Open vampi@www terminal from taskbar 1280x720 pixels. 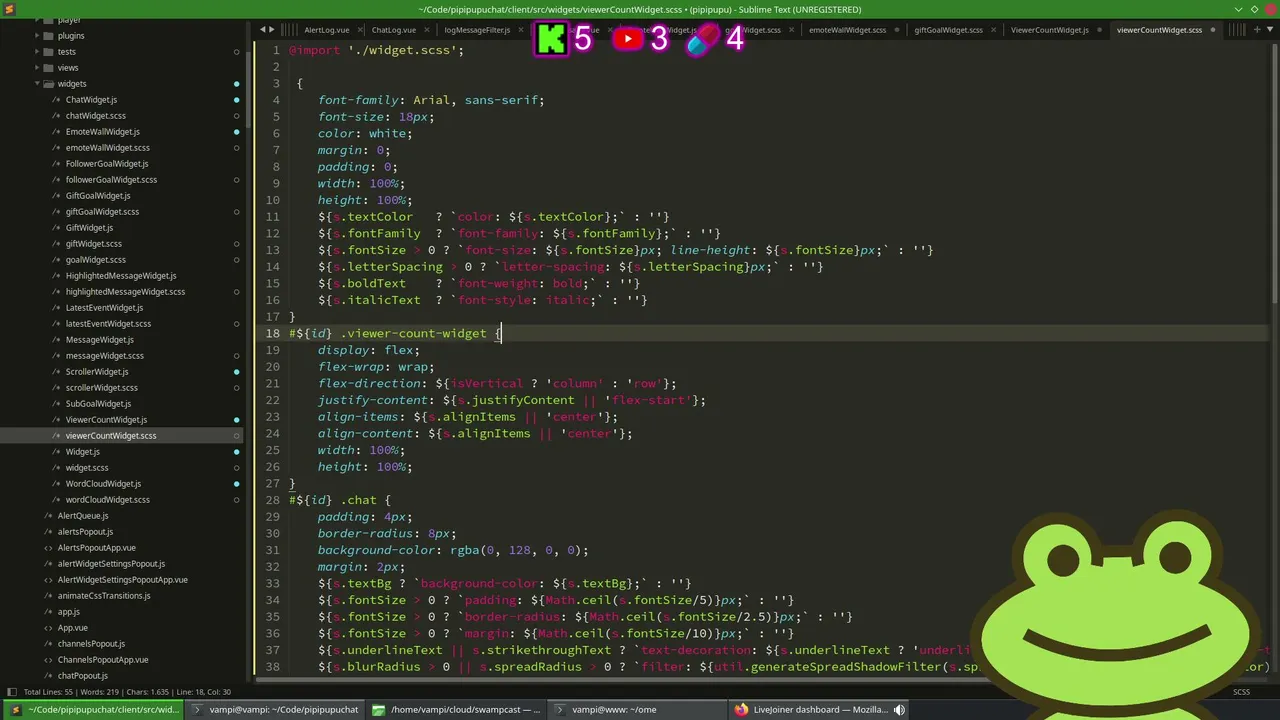pos(638,710)
